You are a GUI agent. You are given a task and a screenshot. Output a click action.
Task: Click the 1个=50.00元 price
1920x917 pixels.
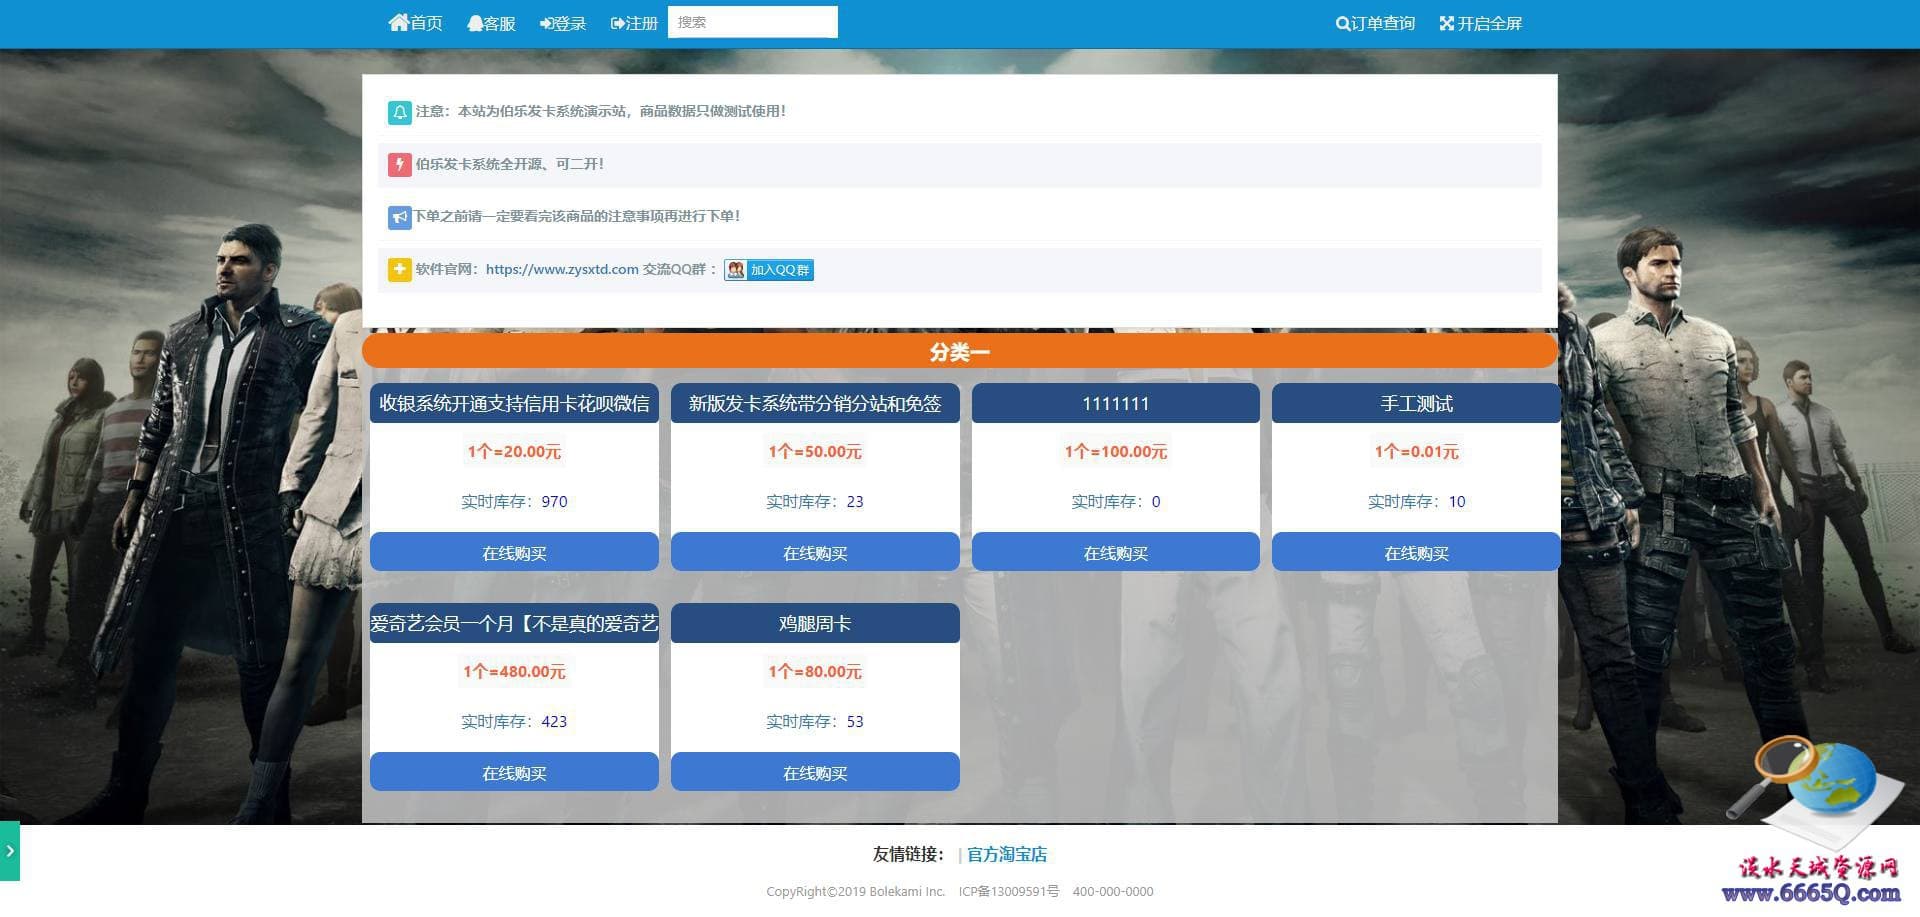pos(815,452)
